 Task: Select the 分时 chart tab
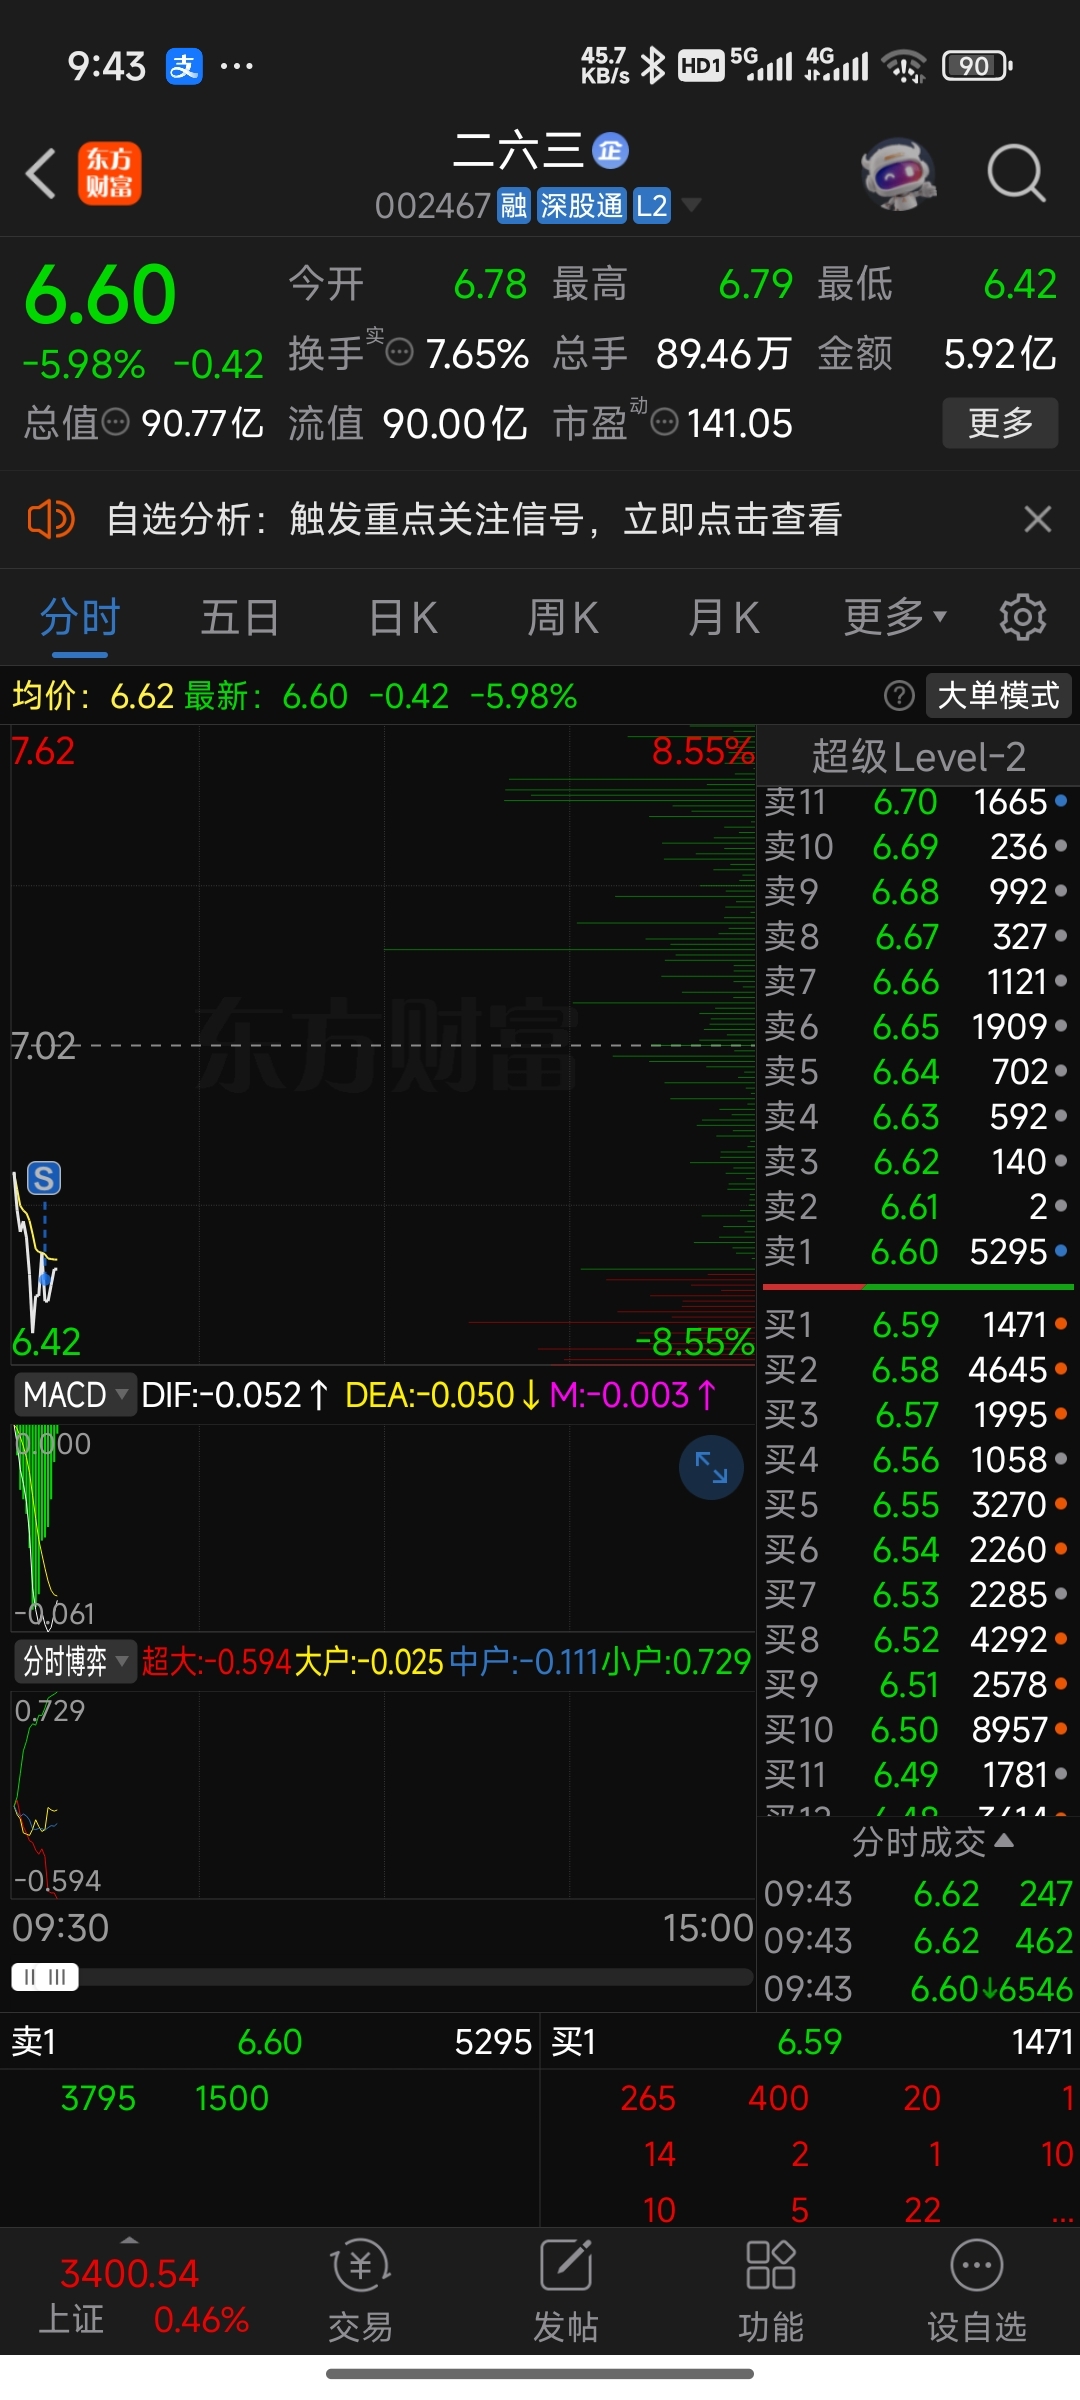80,618
